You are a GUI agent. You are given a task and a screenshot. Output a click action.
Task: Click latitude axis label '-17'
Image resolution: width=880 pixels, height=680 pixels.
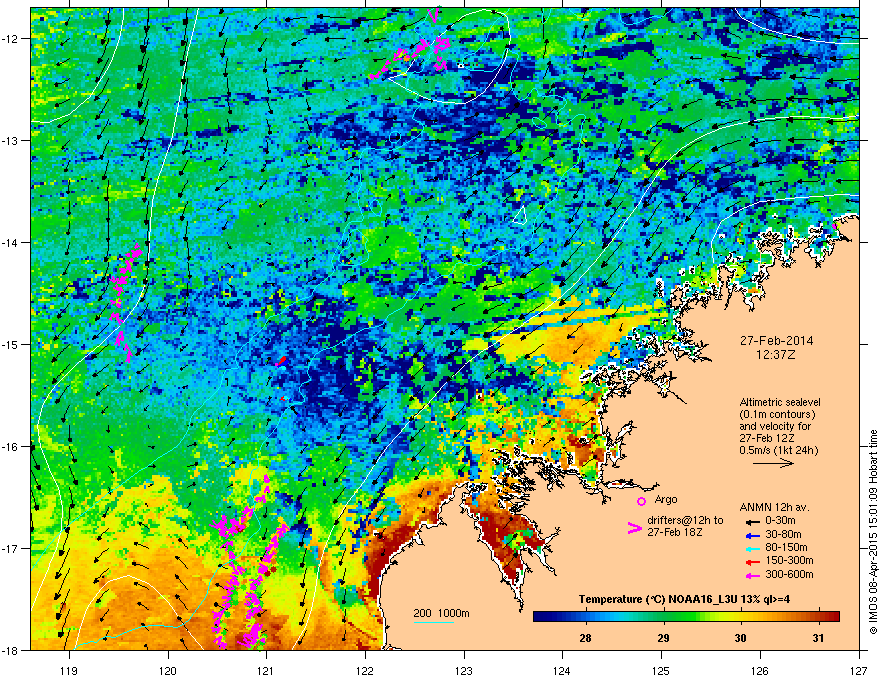(x=11, y=548)
